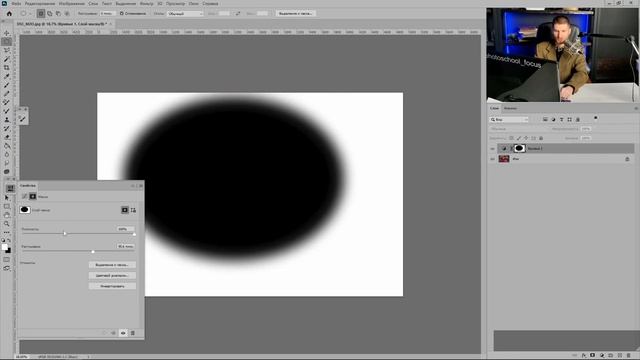Create new group folder icon
The width and height of the screenshot is (640, 360).
611,356
